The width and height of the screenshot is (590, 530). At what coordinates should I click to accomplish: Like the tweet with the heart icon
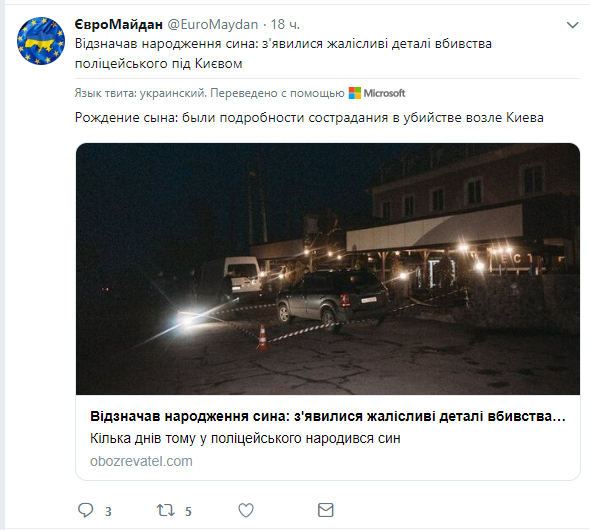point(246,510)
